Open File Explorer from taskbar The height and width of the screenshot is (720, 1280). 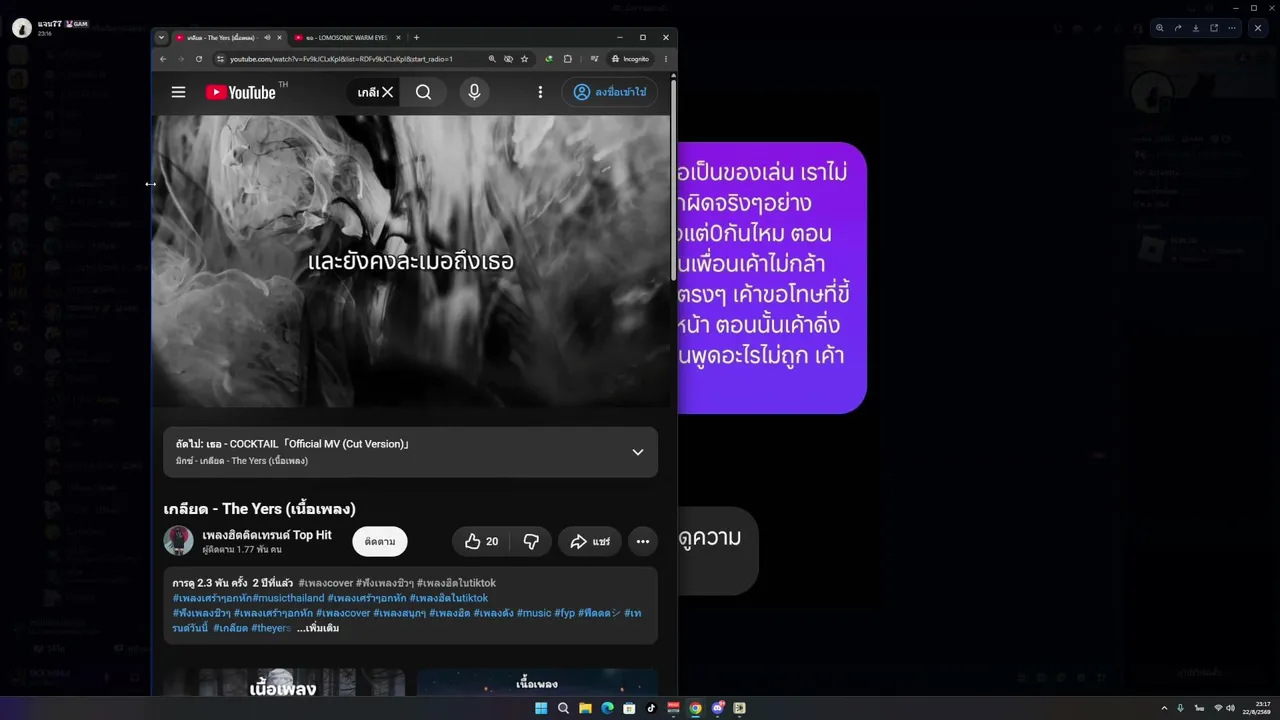click(x=585, y=708)
